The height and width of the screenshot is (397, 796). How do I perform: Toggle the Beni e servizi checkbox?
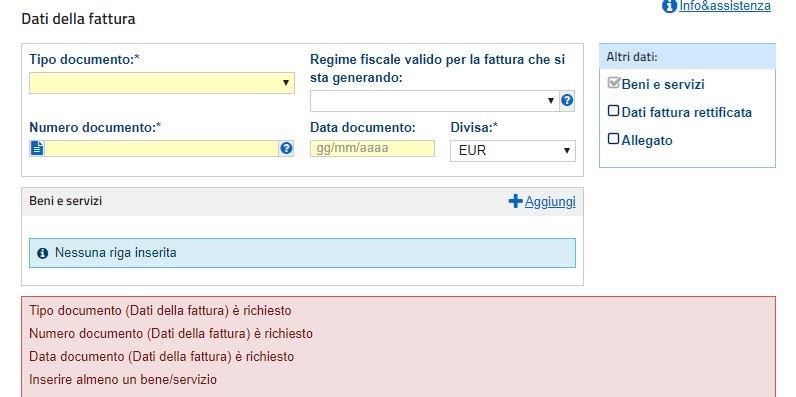[x=613, y=84]
